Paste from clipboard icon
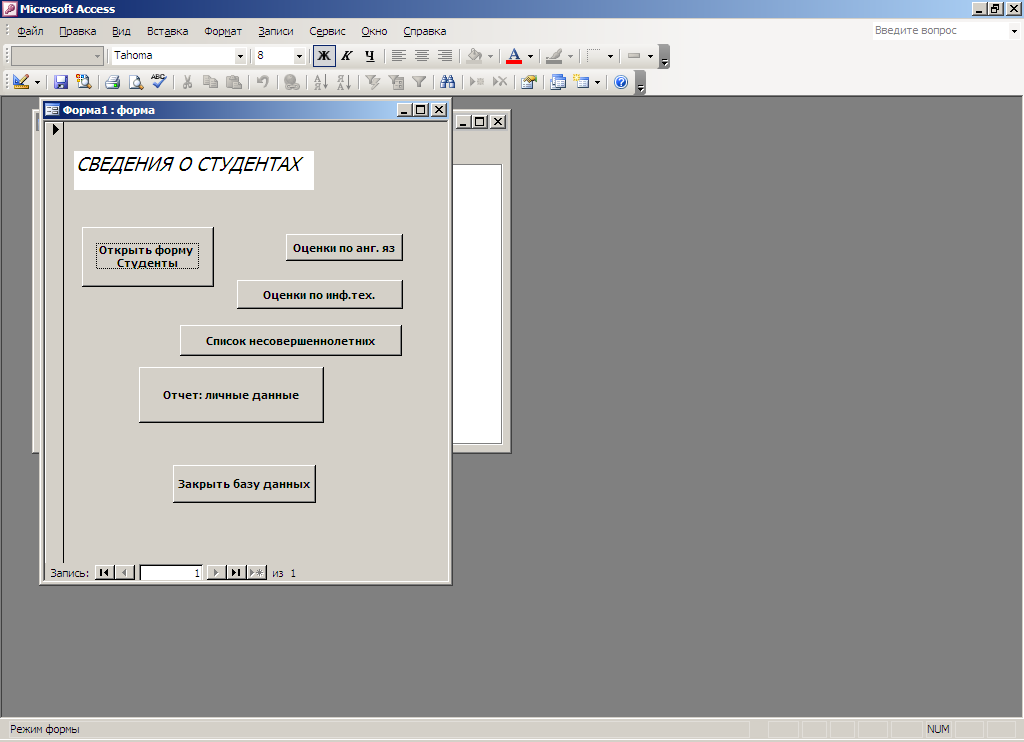1024x742 pixels. pyautogui.click(x=233, y=82)
